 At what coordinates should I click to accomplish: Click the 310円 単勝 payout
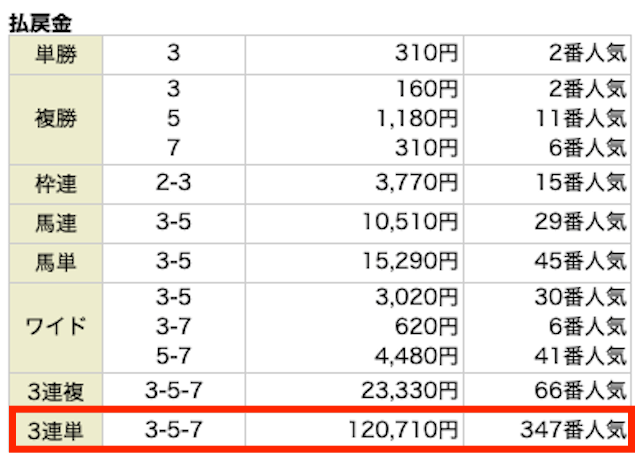426,53
